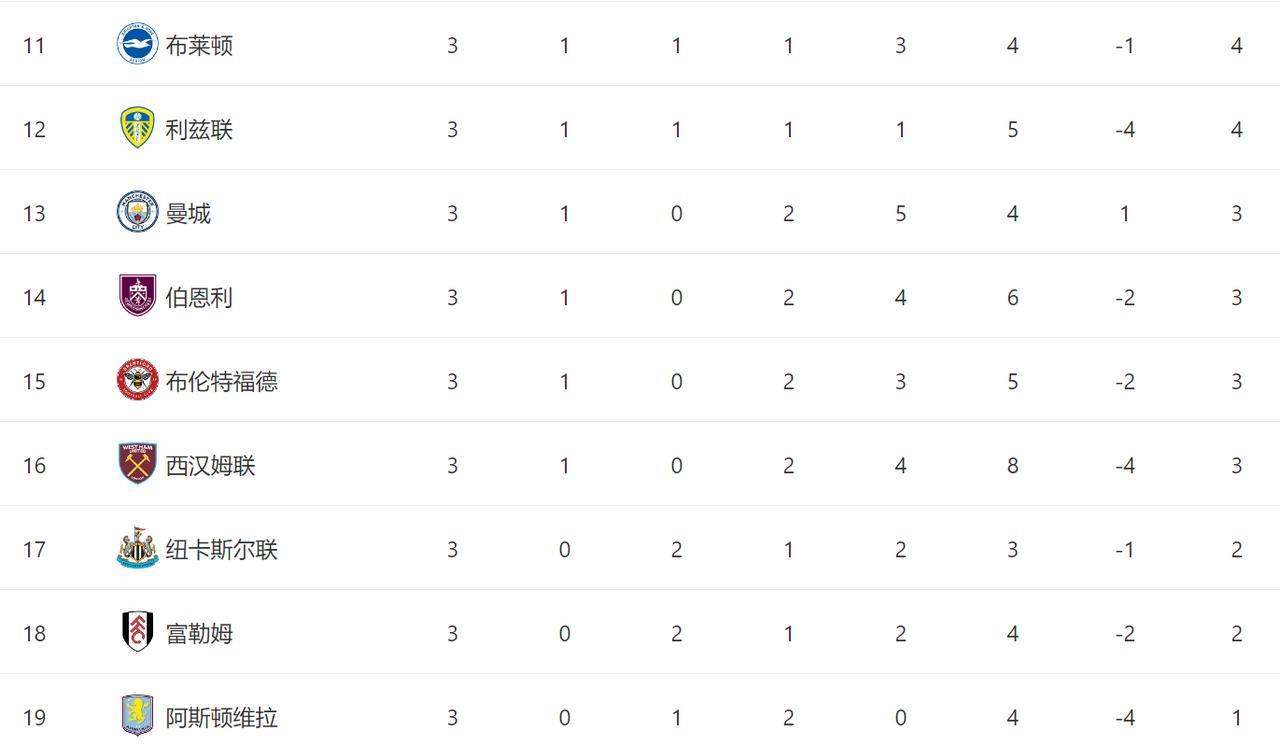
Task: Click the Manchester City badge icon
Action: click(137, 213)
